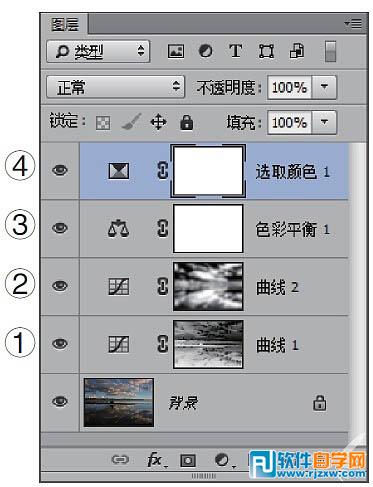Open the 正常 blend mode dropdown

click(115, 87)
